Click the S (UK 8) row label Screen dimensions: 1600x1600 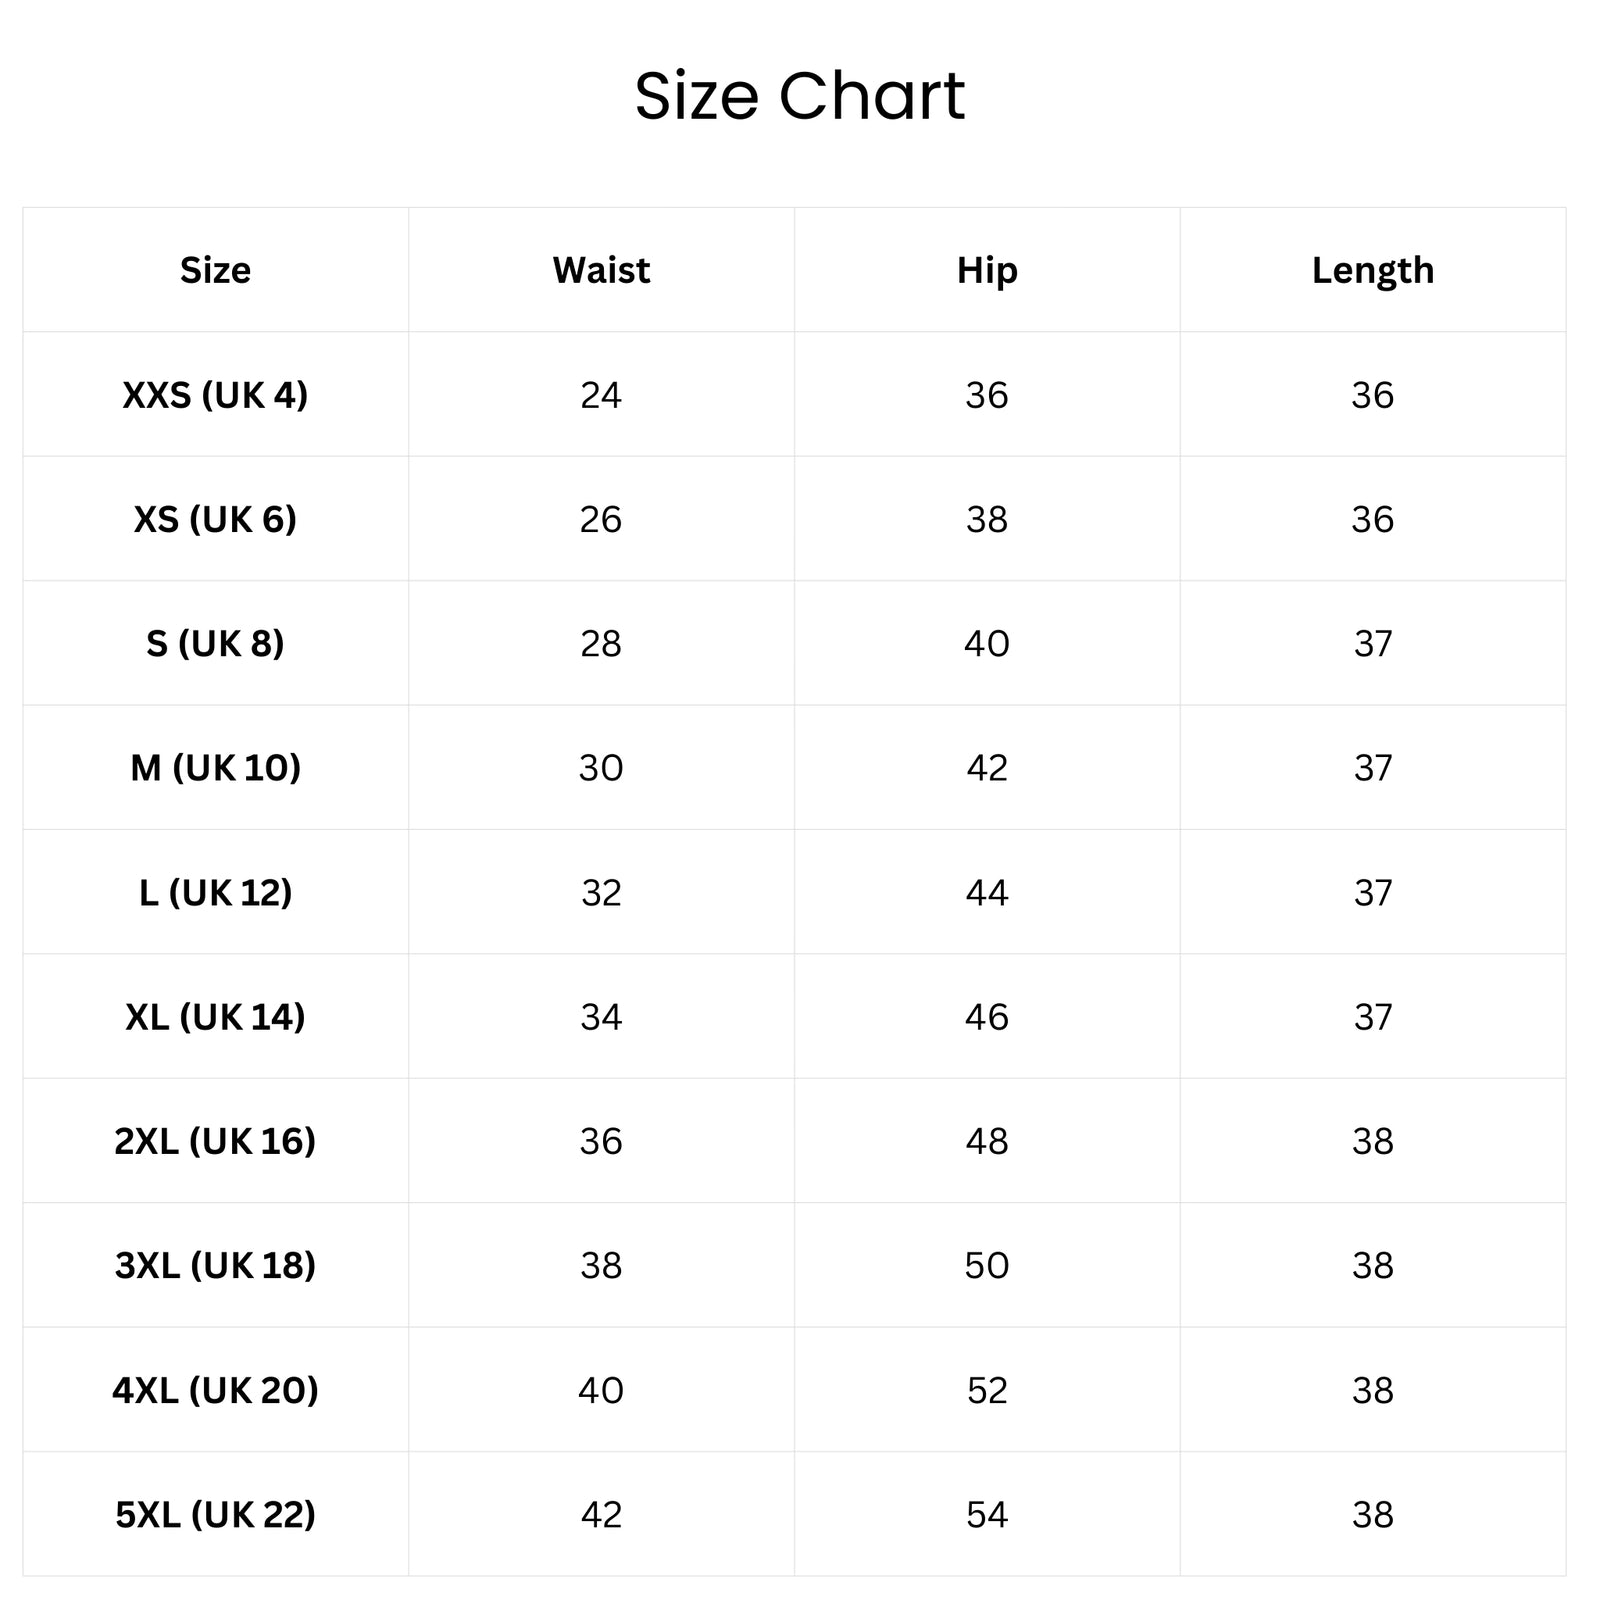pos(215,643)
